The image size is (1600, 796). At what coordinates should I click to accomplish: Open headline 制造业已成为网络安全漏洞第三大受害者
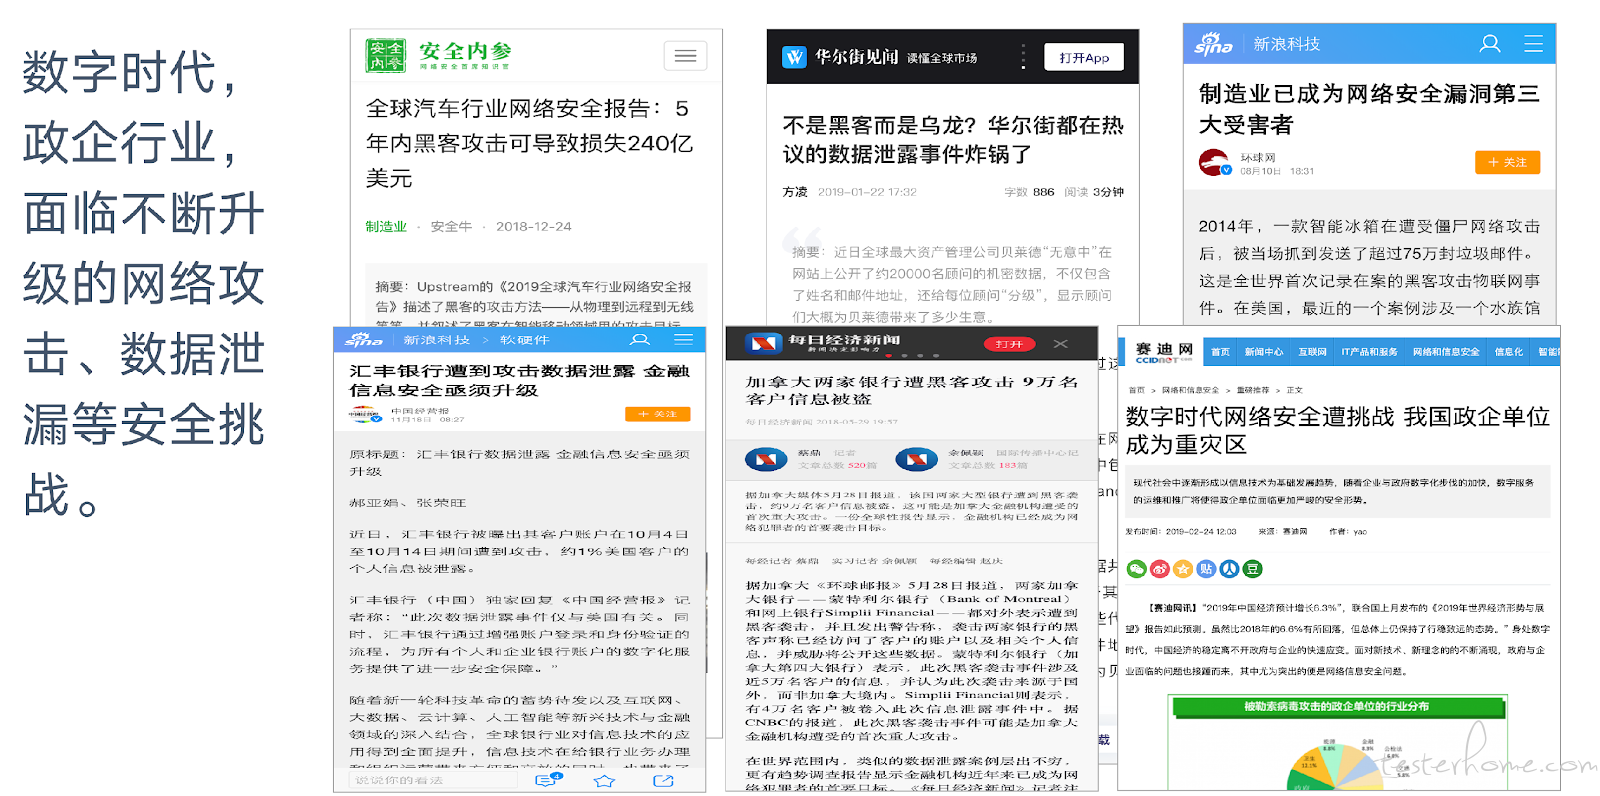1369,109
